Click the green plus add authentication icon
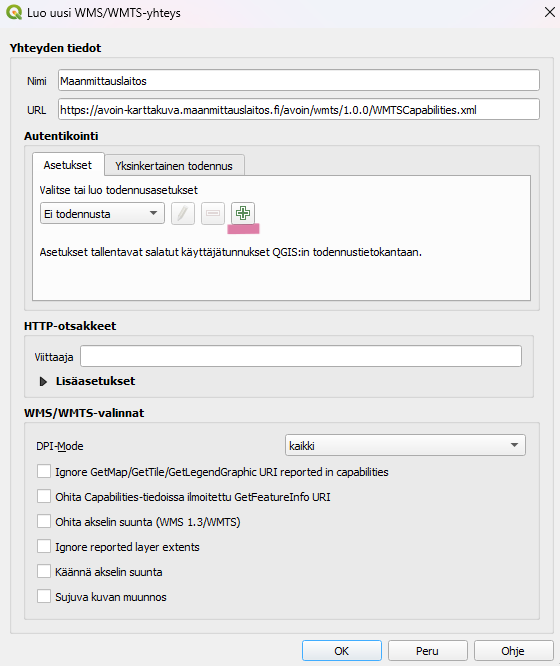This screenshot has width=560, height=666. point(243,213)
